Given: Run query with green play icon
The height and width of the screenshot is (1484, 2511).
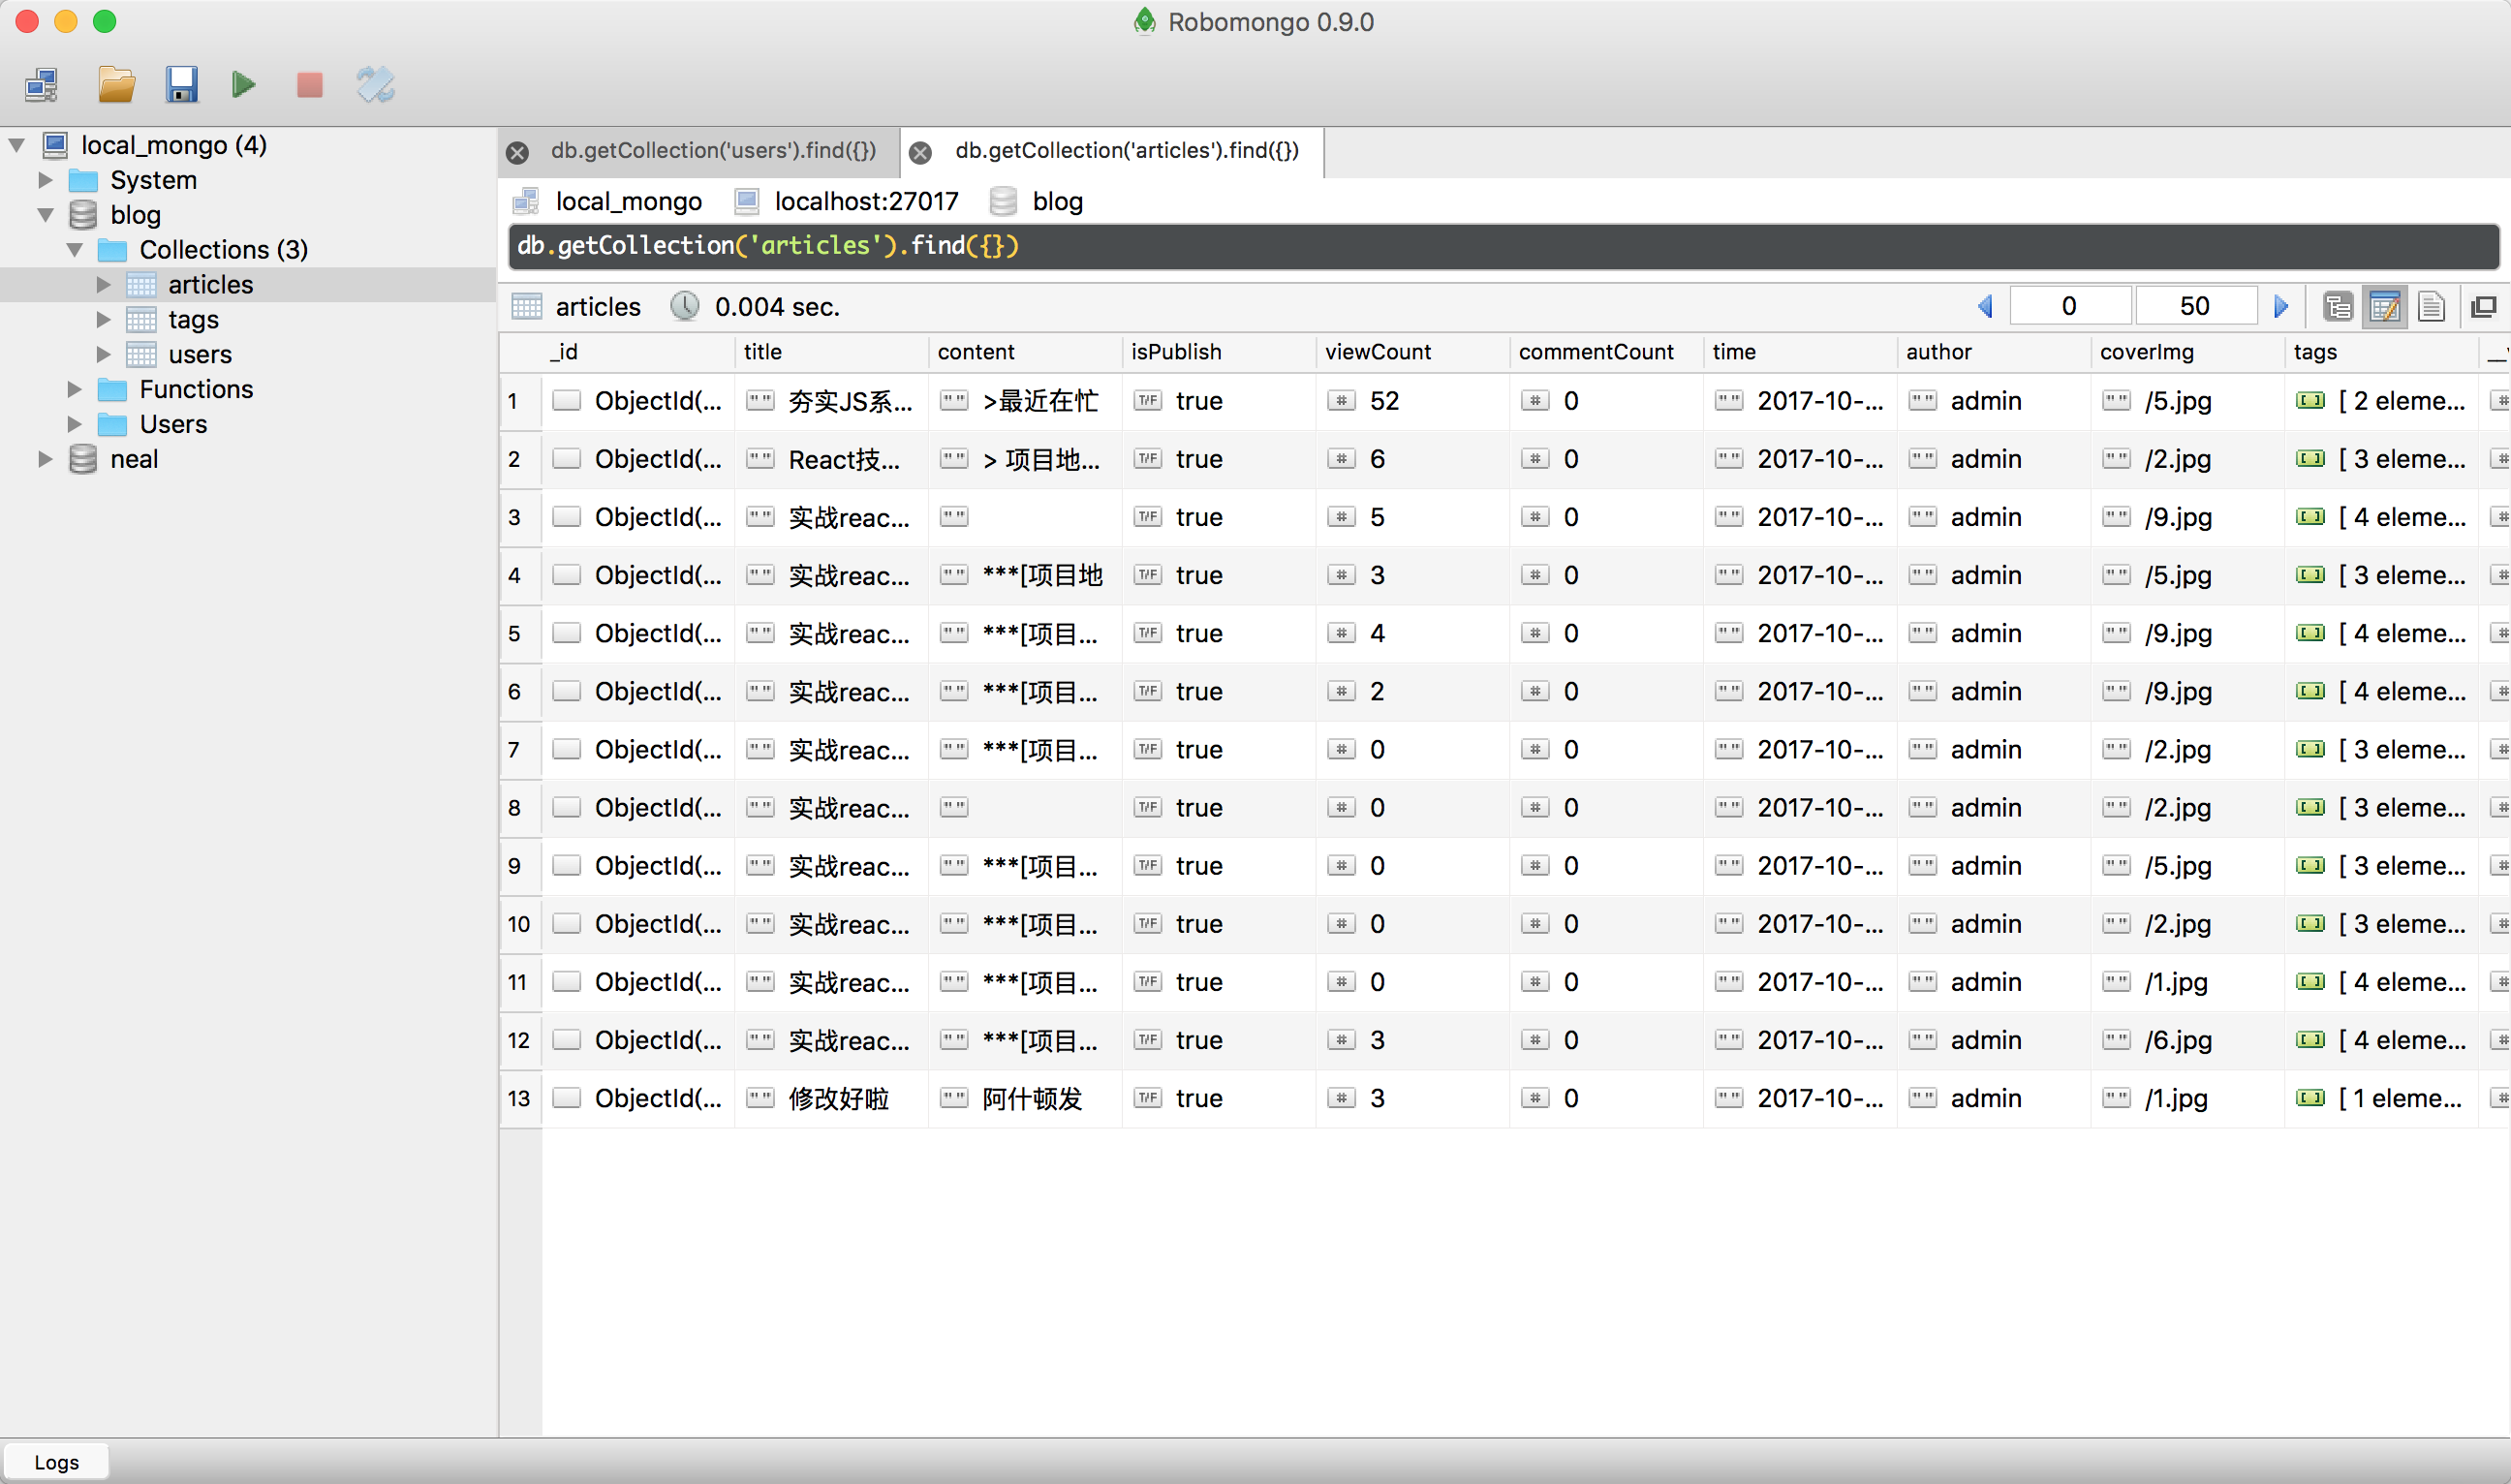Looking at the screenshot, I should (x=243, y=85).
